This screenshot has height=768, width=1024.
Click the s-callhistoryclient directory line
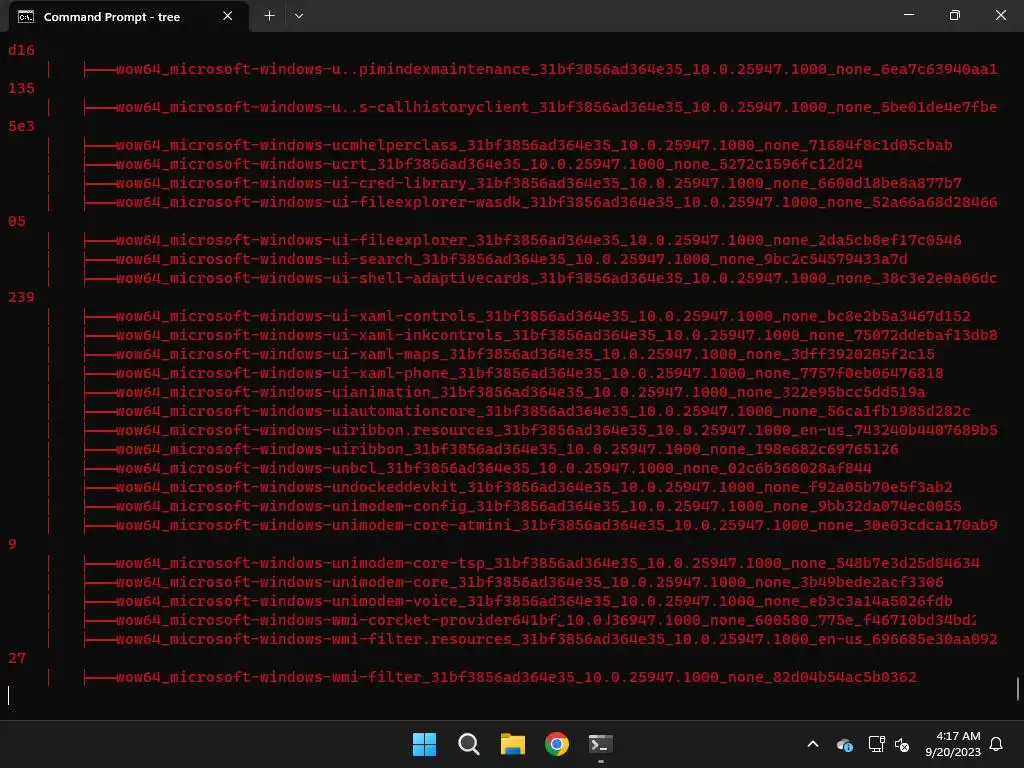pos(556,107)
